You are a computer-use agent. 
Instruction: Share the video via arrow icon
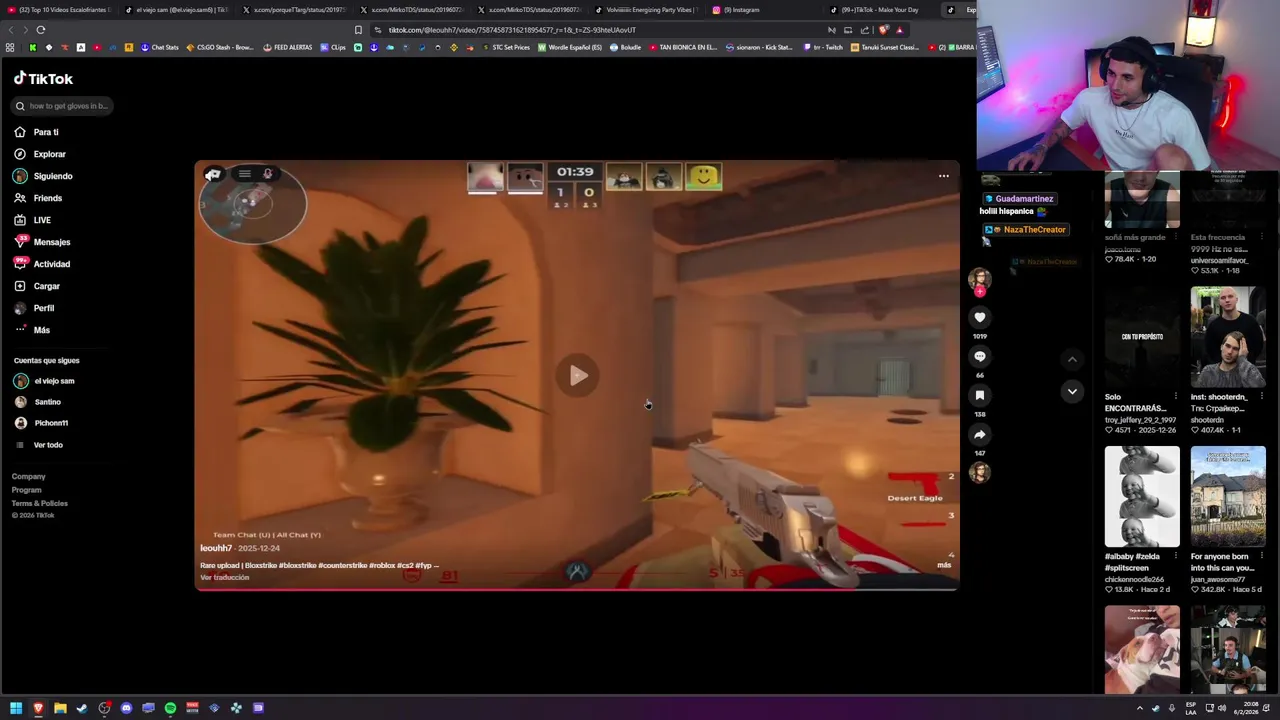coord(980,434)
